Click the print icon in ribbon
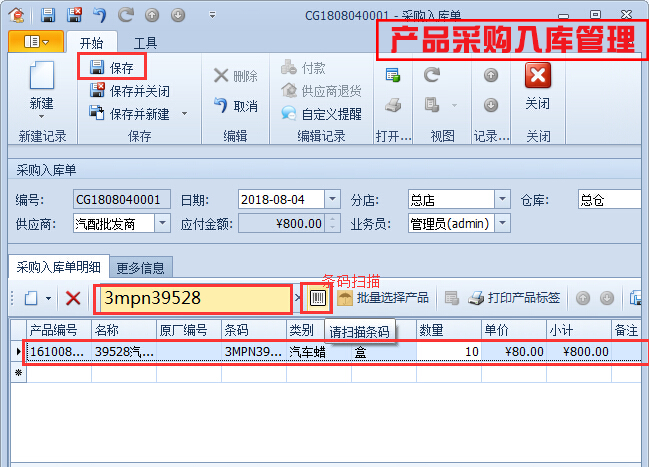Viewport: 649px width, 467px height. tap(393, 105)
